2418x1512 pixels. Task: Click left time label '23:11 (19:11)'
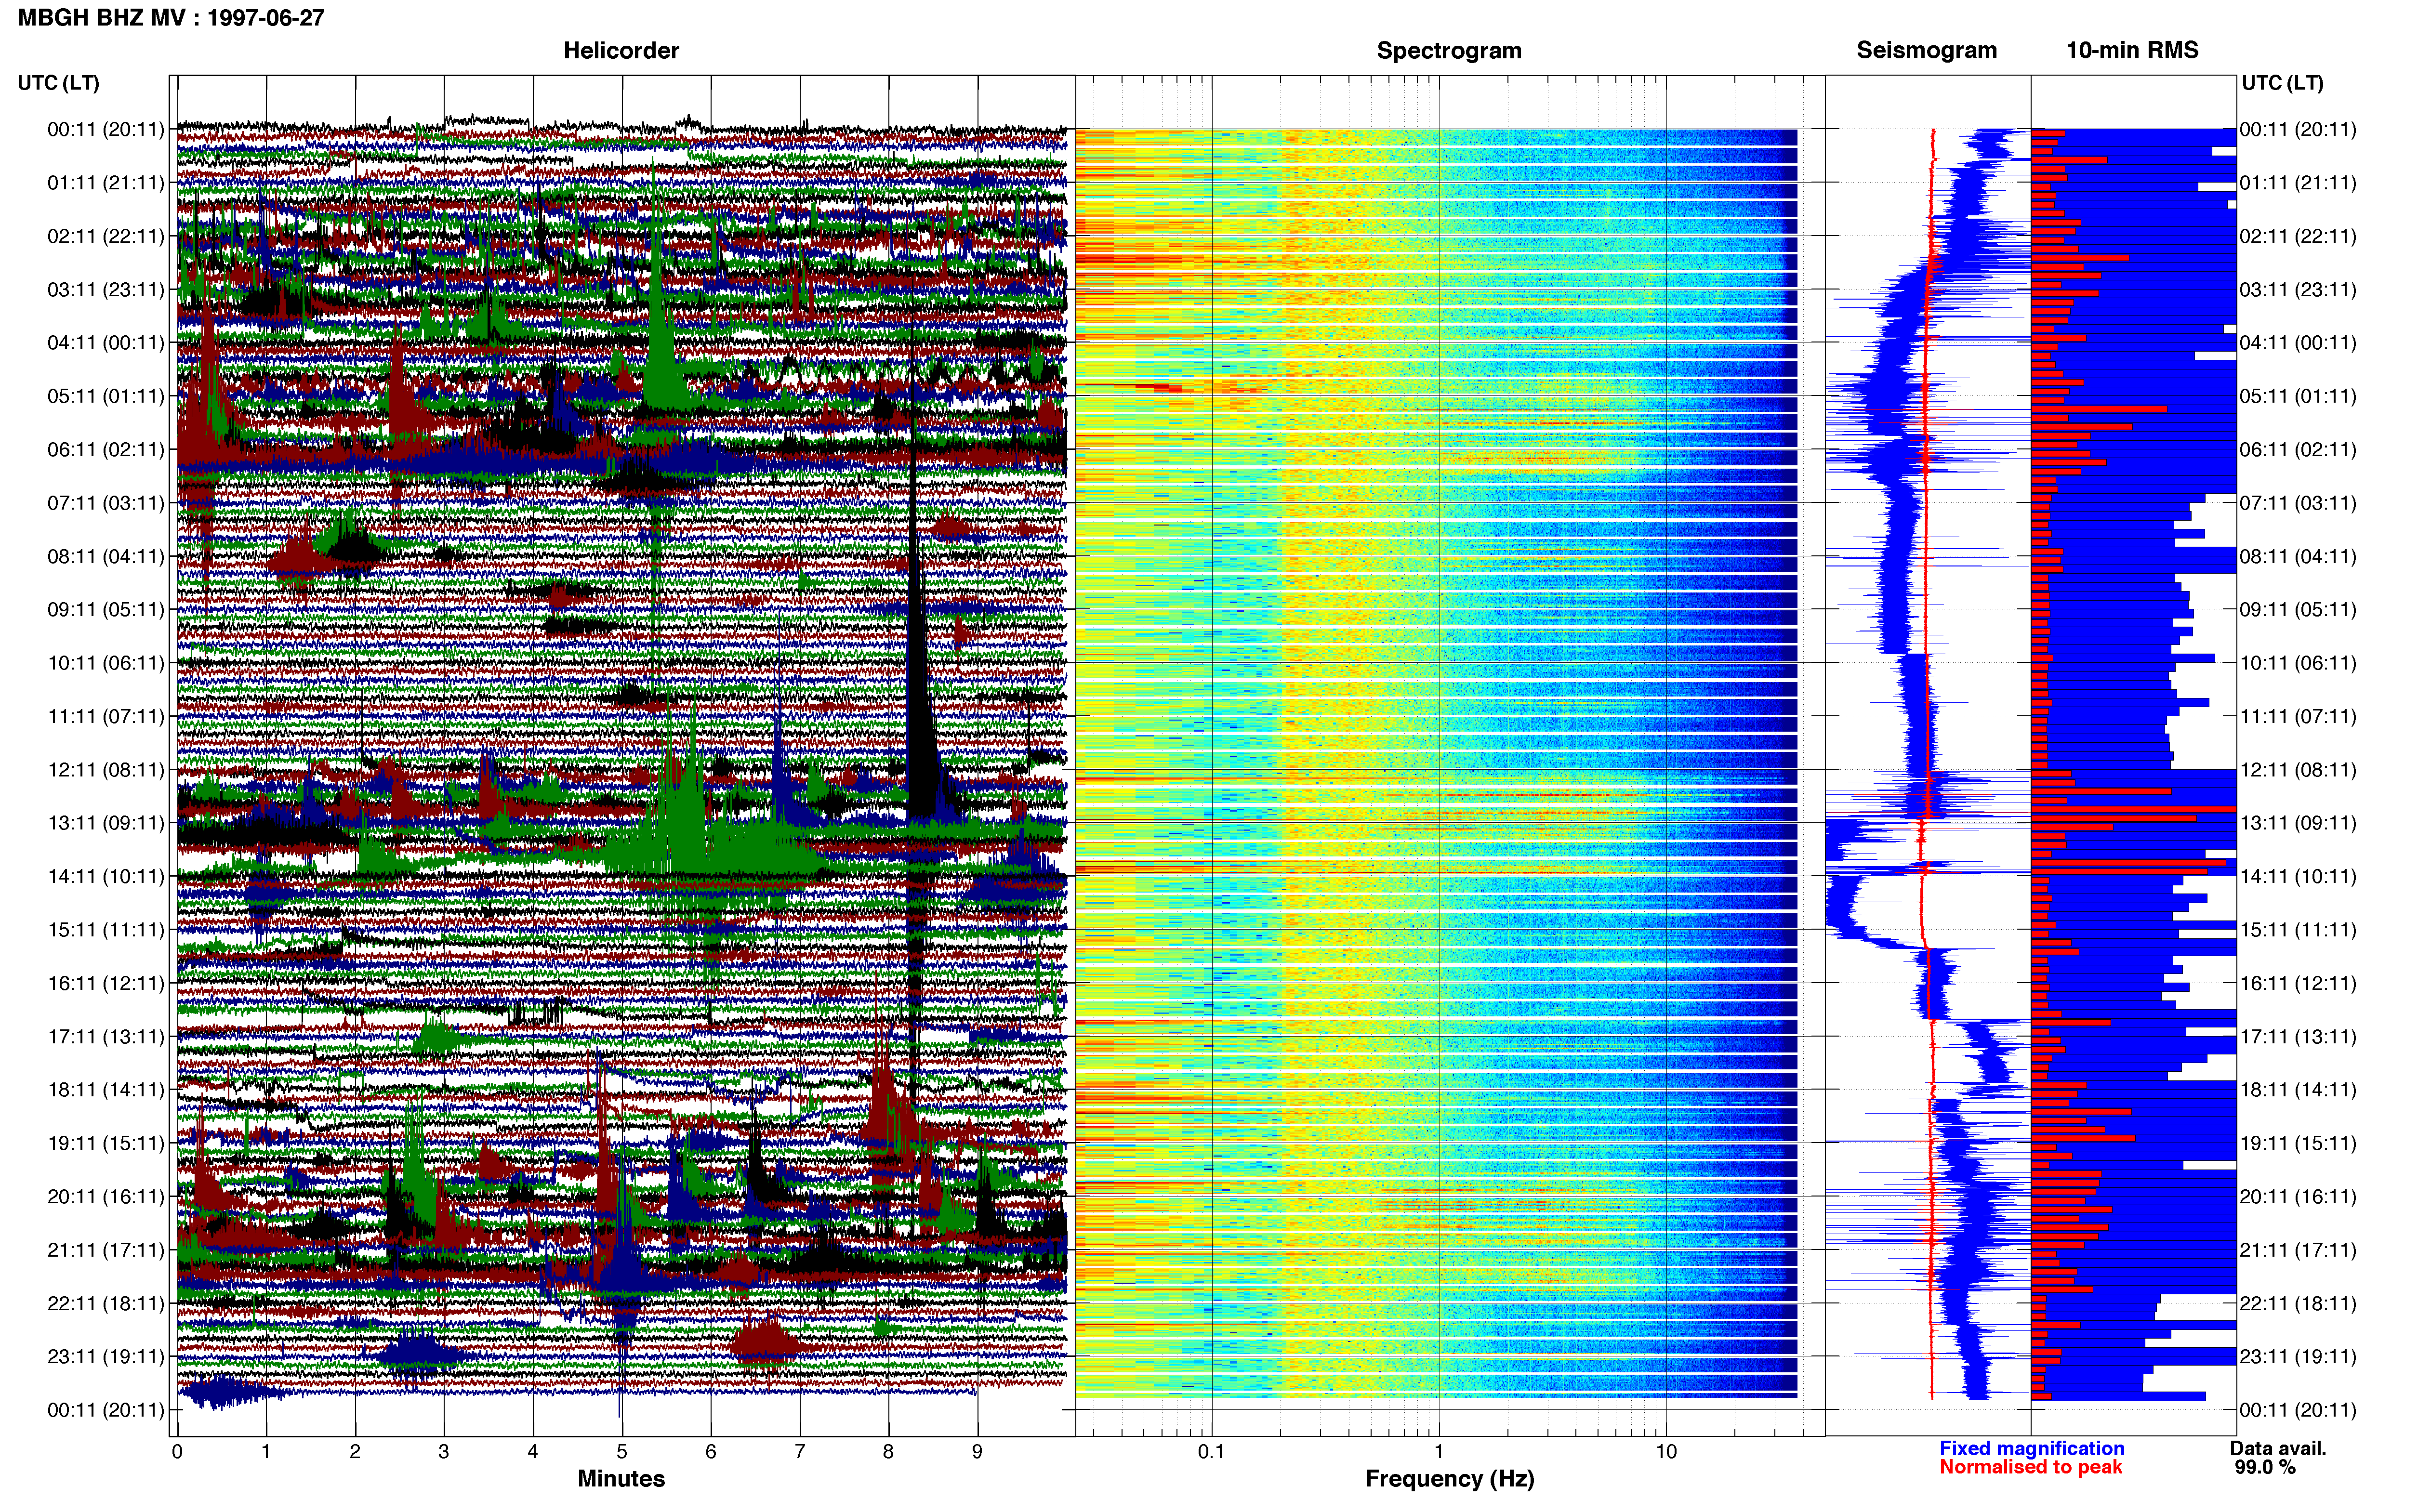click(x=105, y=1357)
